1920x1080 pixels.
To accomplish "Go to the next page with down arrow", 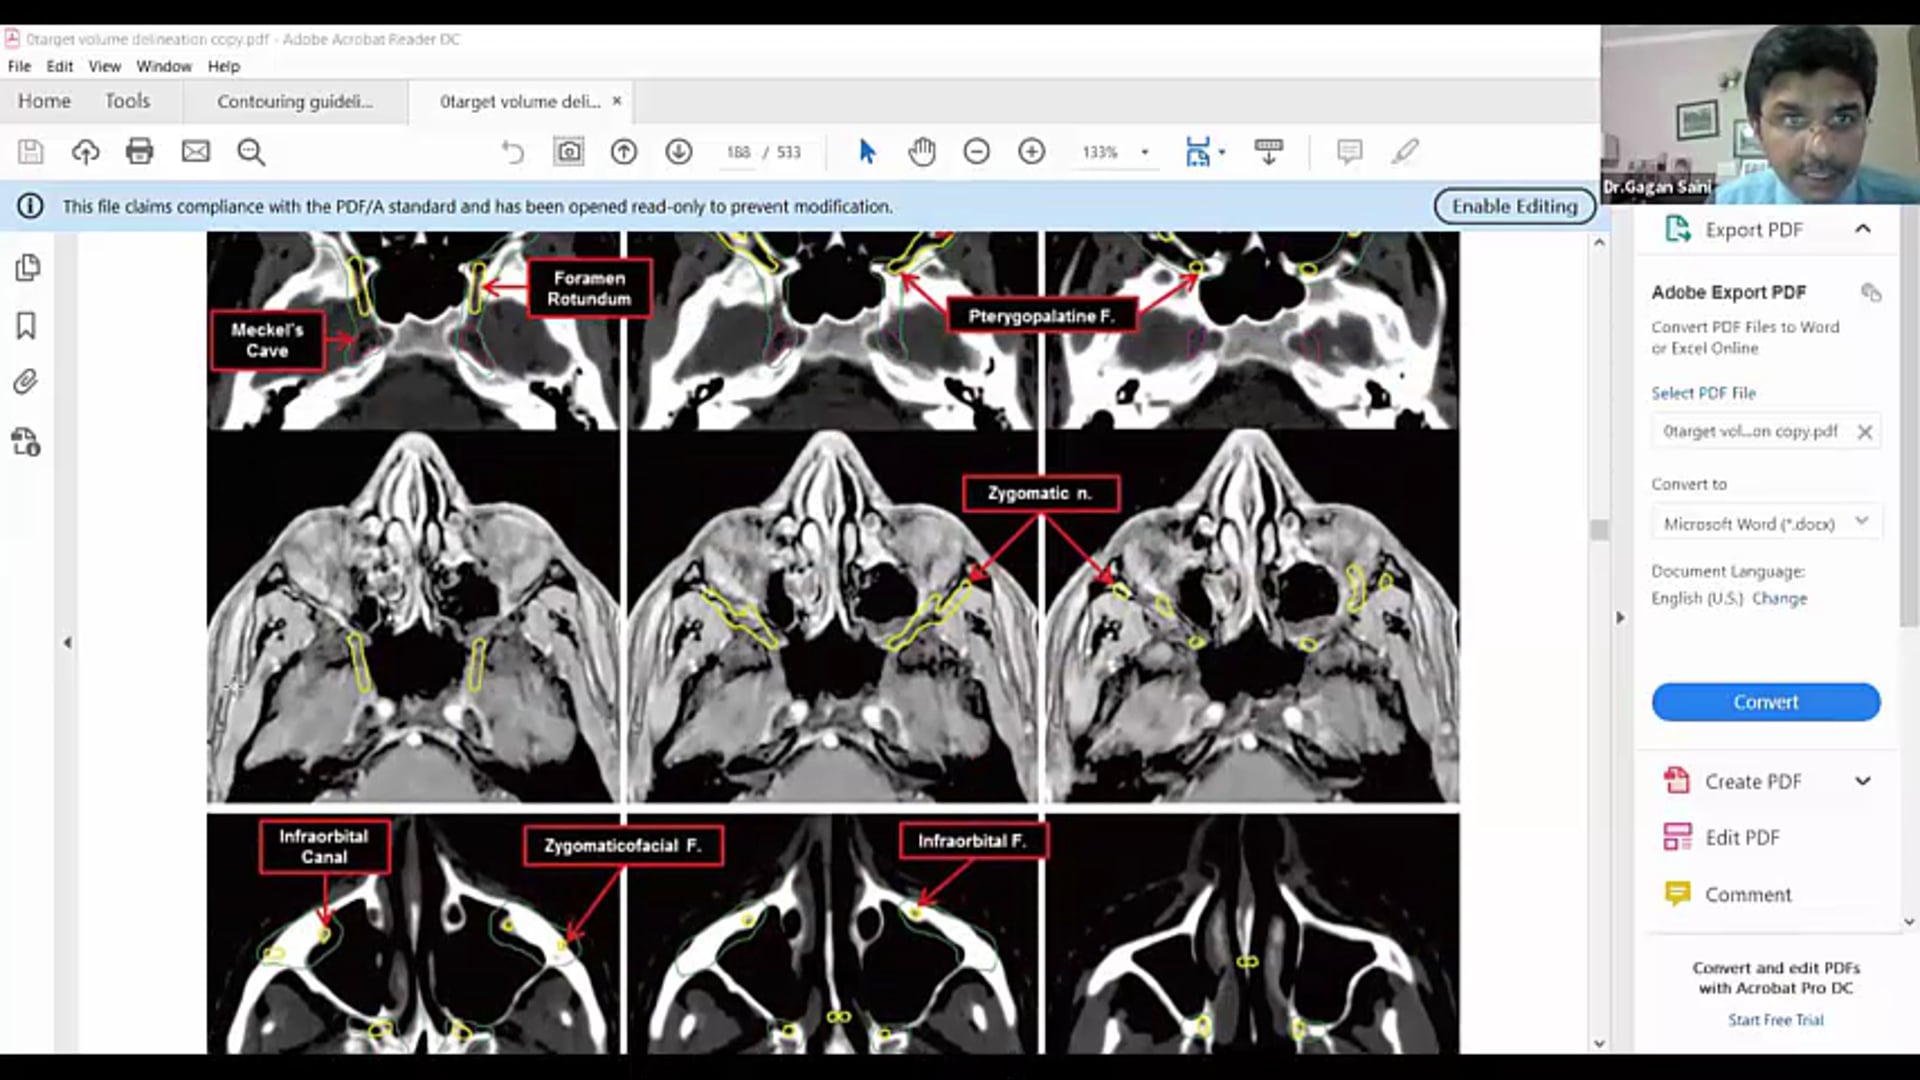I will (679, 151).
